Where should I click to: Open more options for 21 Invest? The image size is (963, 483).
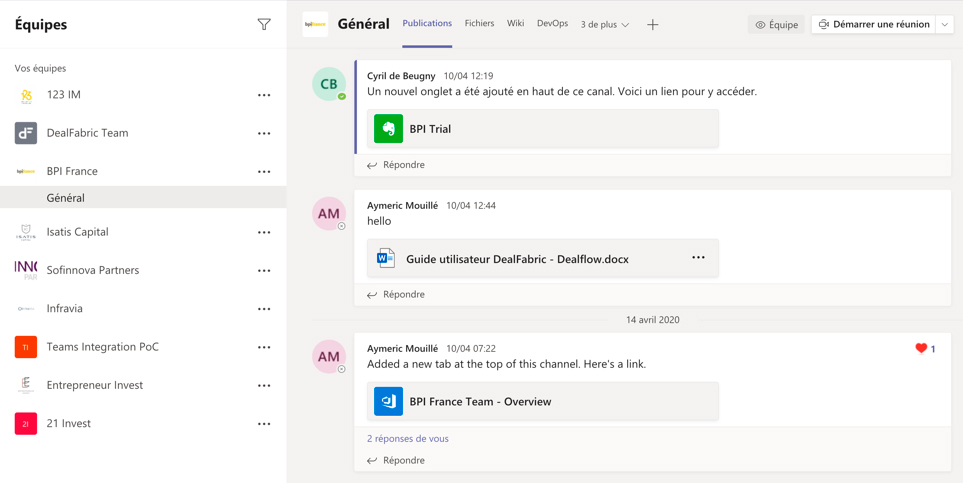tap(264, 423)
